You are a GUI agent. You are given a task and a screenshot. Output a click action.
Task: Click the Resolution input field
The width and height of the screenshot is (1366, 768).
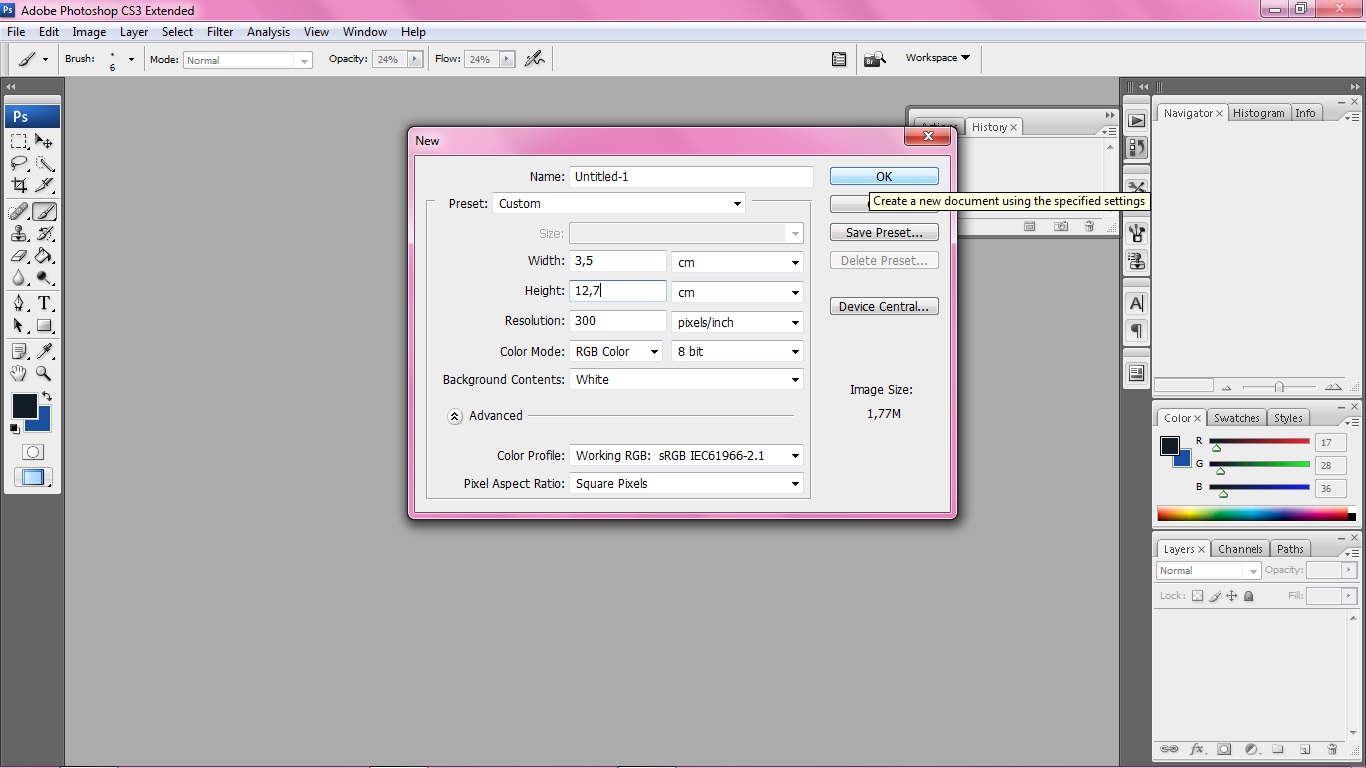pos(618,321)
